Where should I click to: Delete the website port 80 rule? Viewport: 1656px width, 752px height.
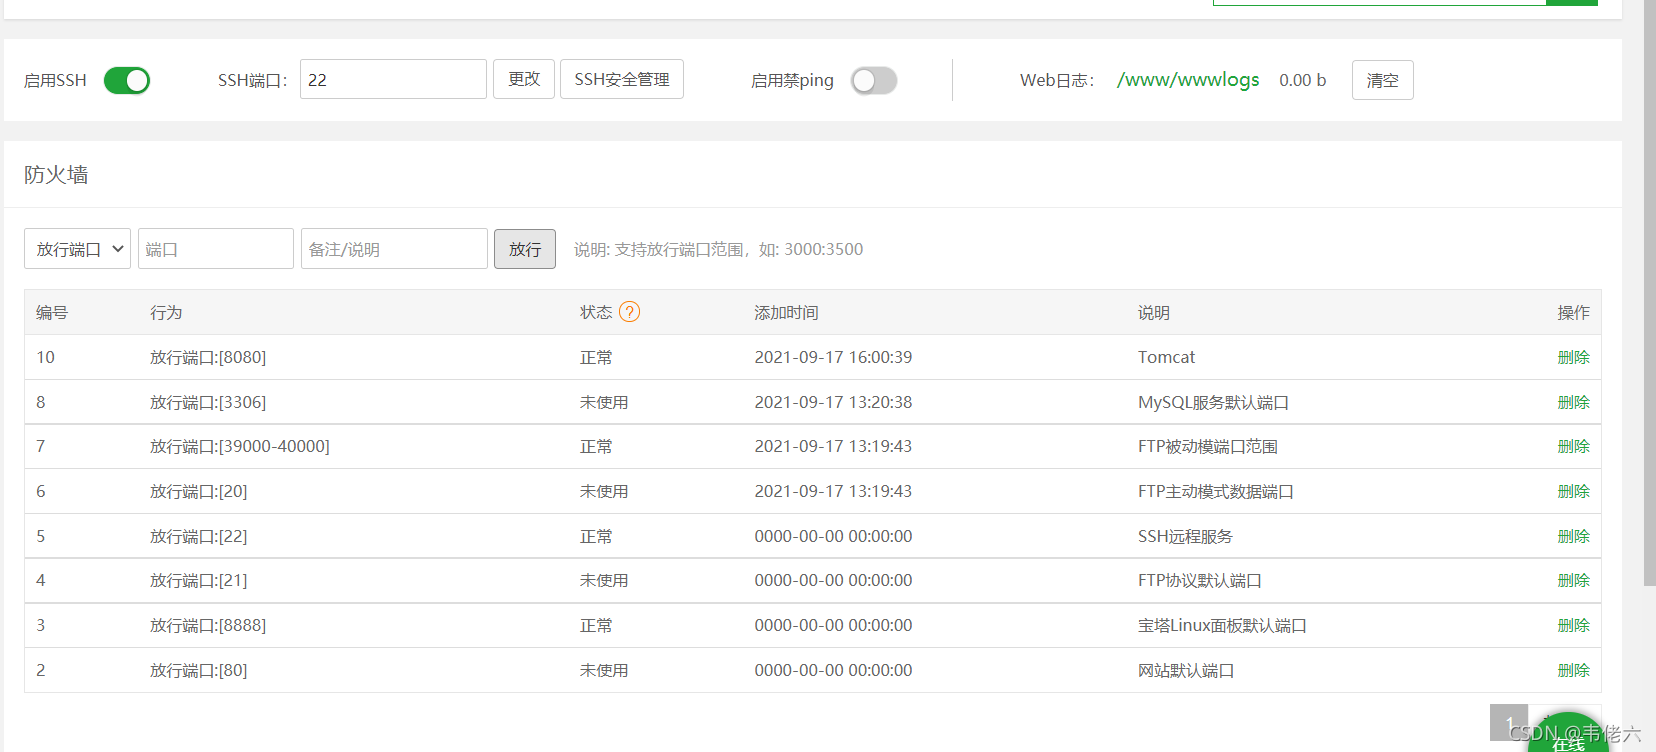[1573, 670]
